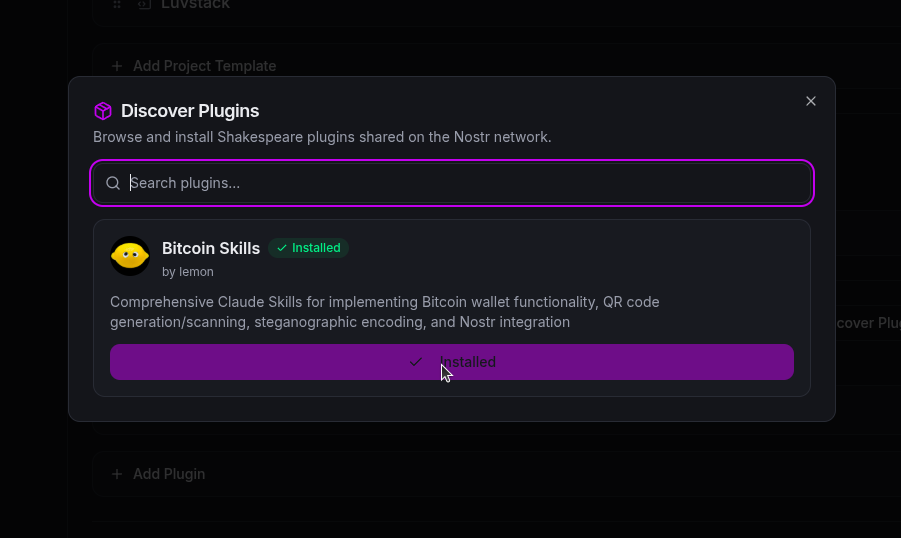Click the partially hidden Discover Plugins button
Screen dimensions: 901x538
(866, 323)
